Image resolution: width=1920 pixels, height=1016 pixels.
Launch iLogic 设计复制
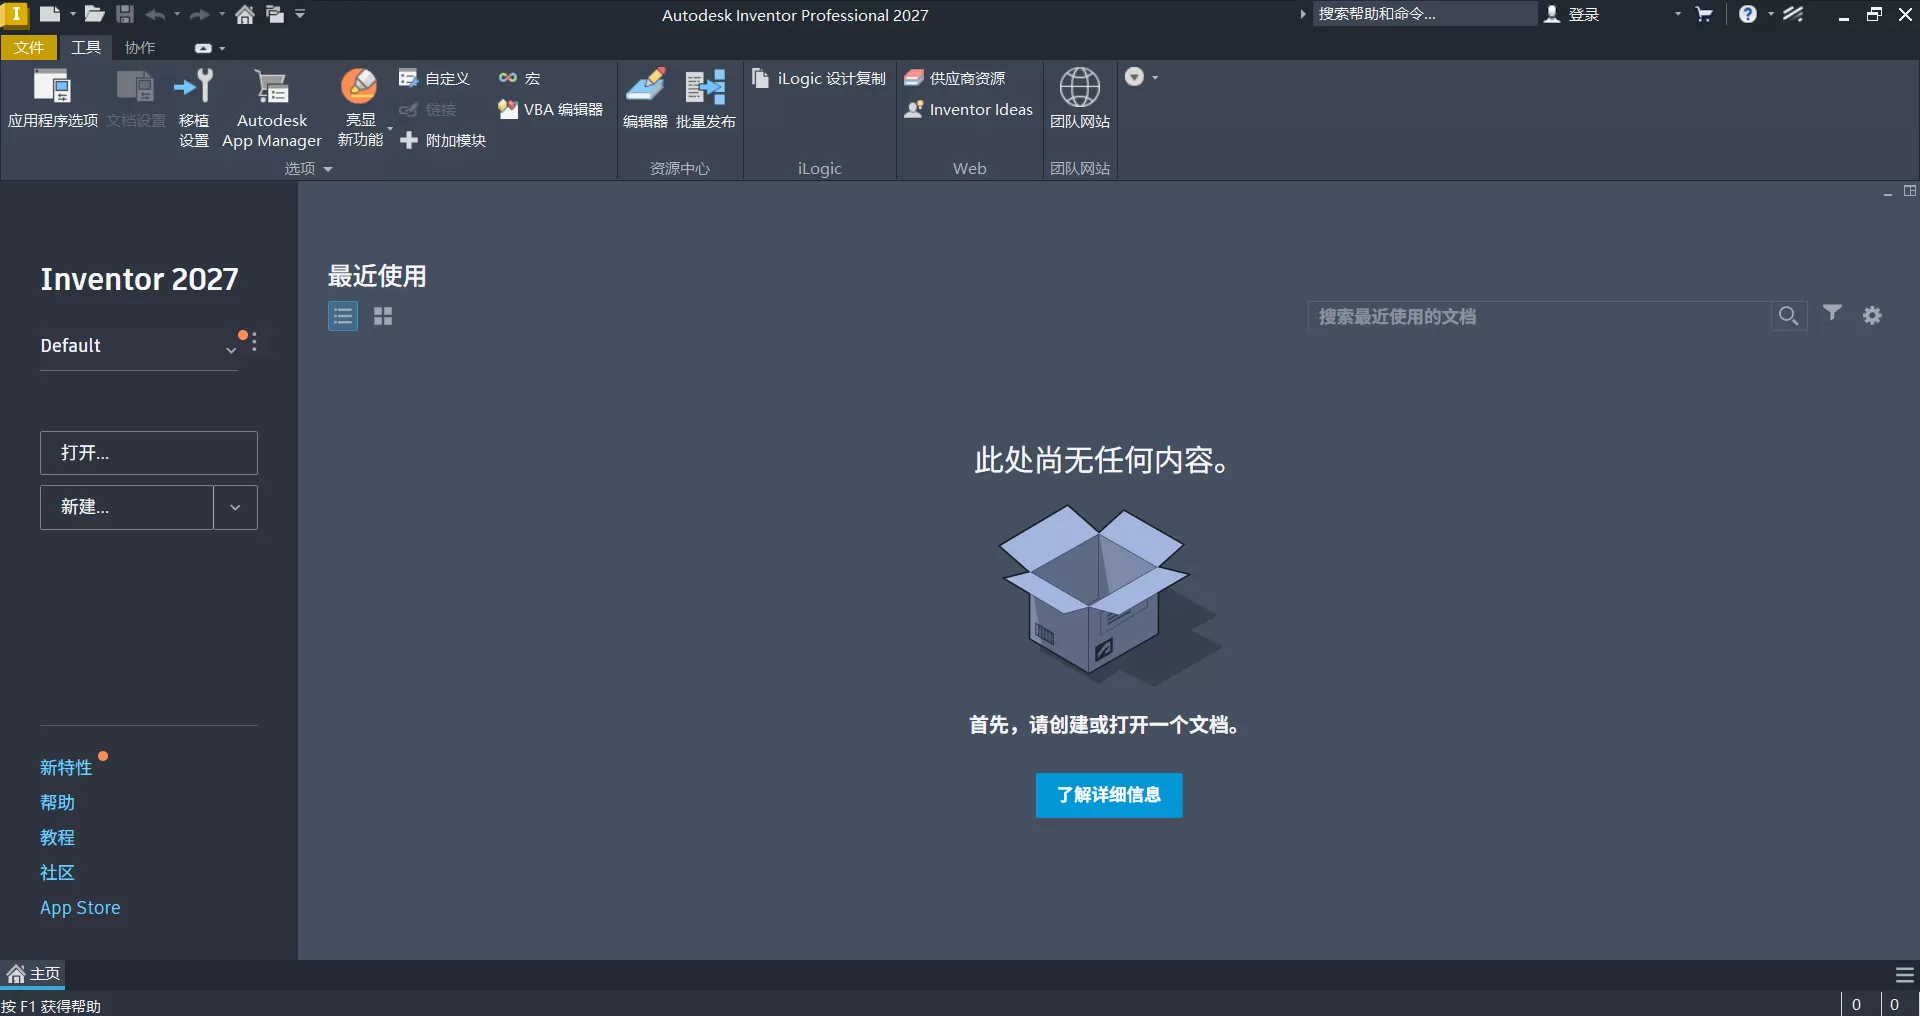(x=818, y=78)
